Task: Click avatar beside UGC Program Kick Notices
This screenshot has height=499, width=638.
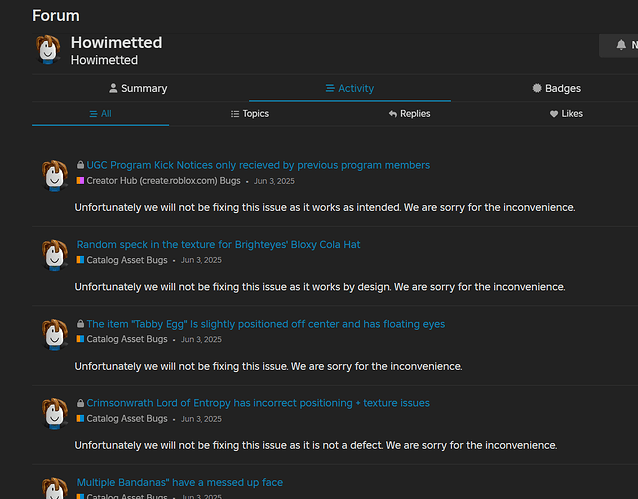Action: coord(55,175)
